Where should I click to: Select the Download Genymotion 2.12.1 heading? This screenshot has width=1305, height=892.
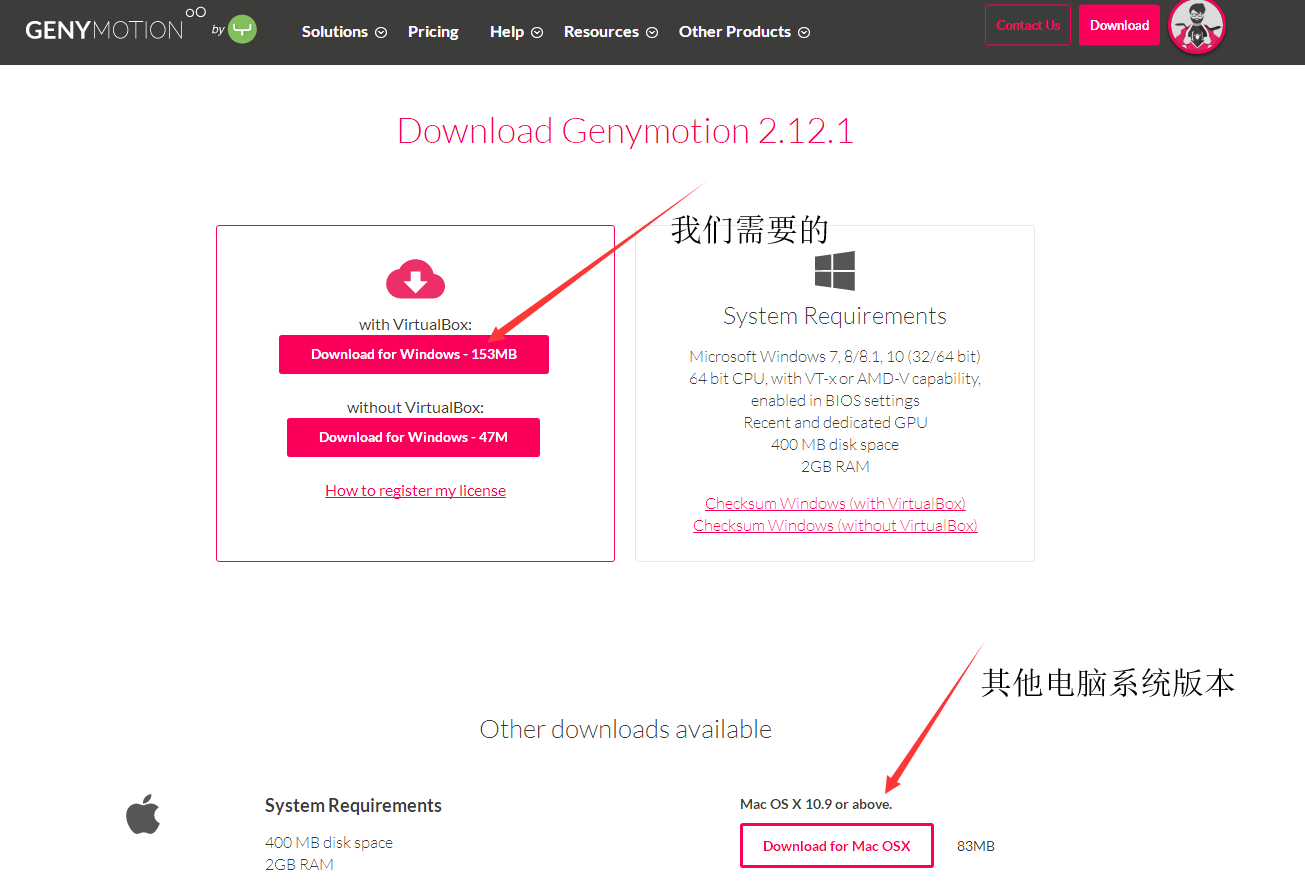click(x=625, y=131)
